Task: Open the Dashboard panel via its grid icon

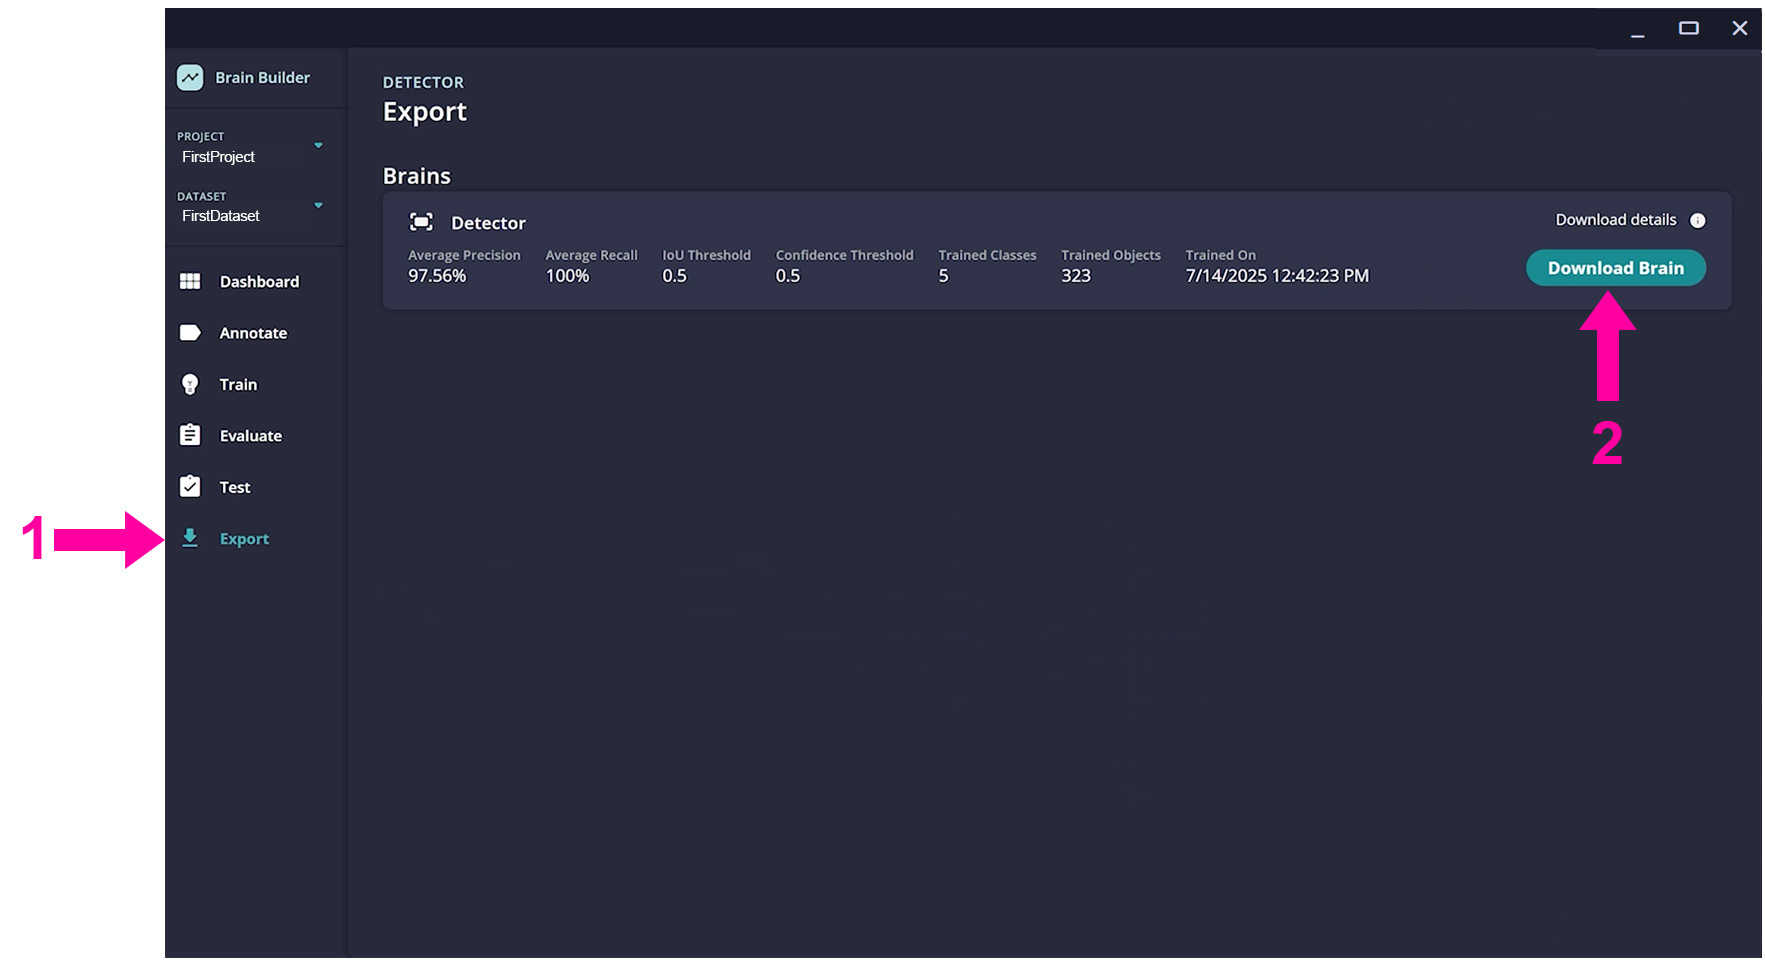Action: pos(190,281)
